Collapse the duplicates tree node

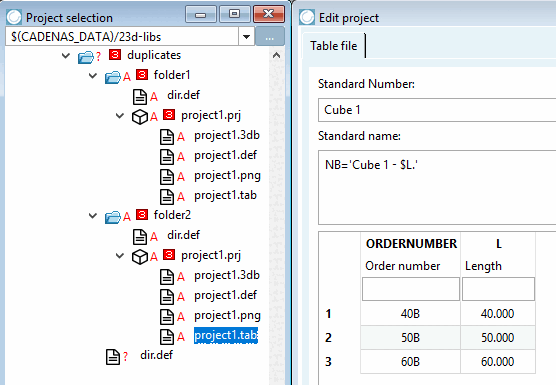point(66,55)
